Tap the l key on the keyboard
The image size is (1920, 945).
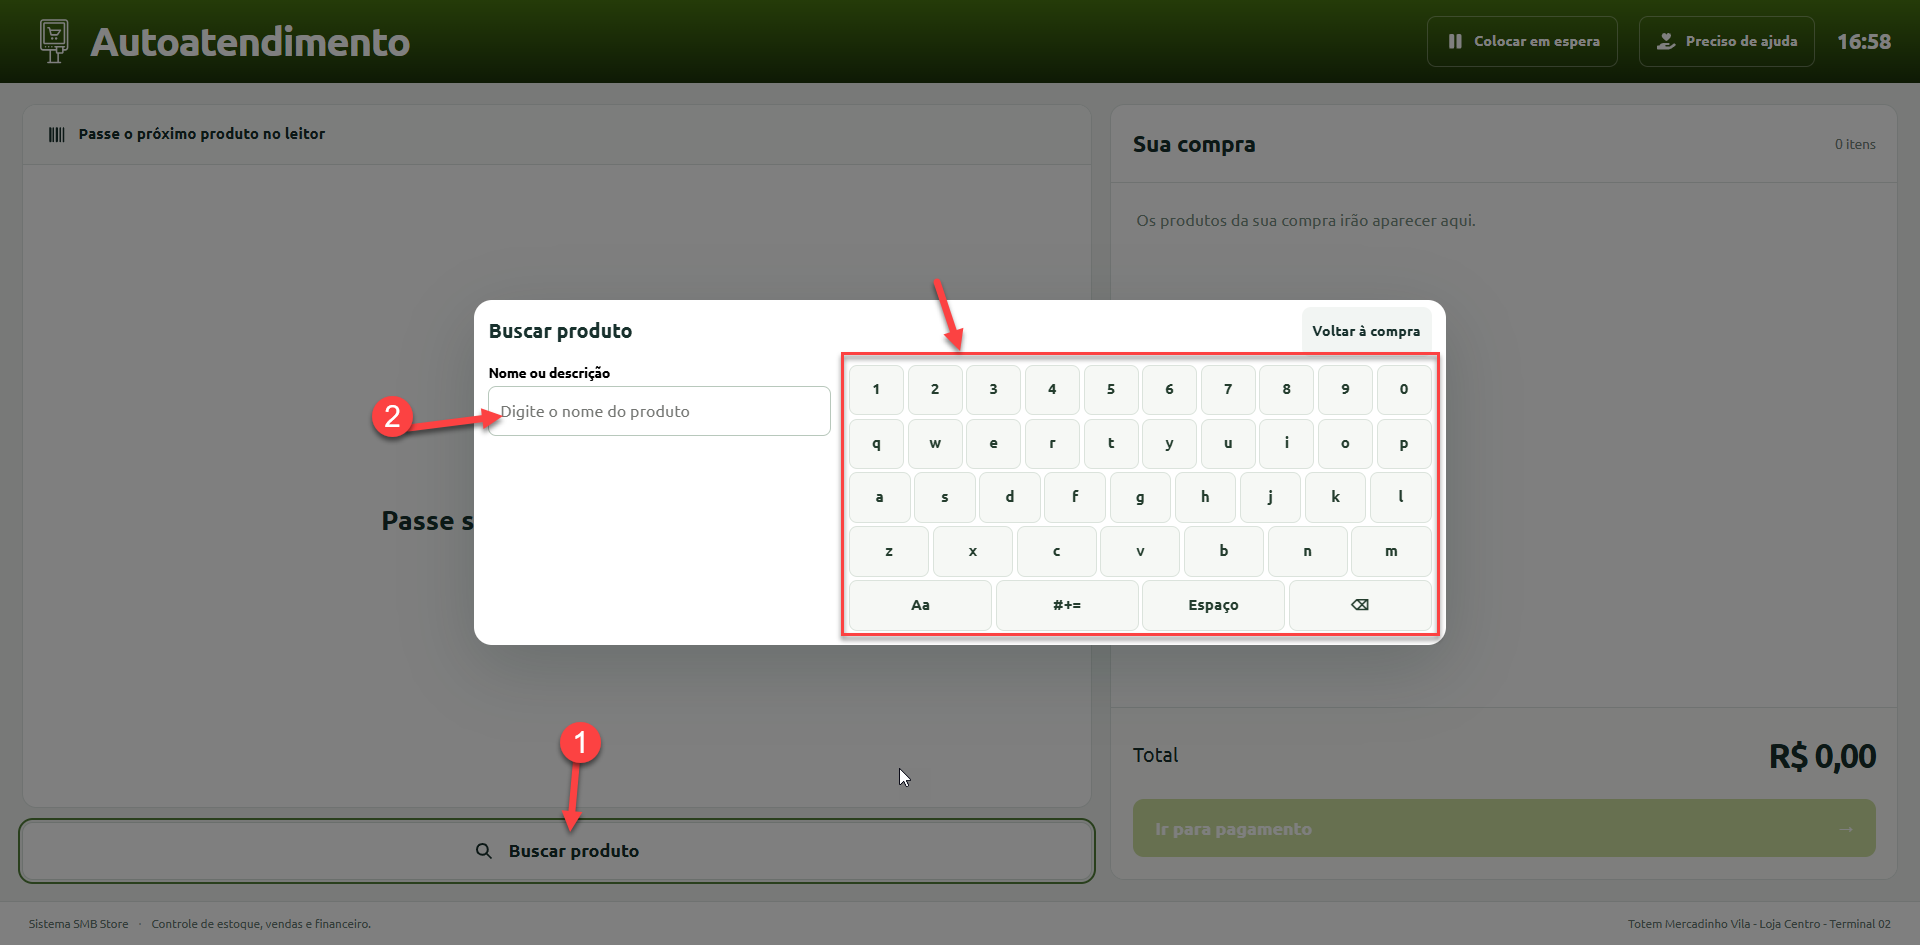tap(1401, 497)
